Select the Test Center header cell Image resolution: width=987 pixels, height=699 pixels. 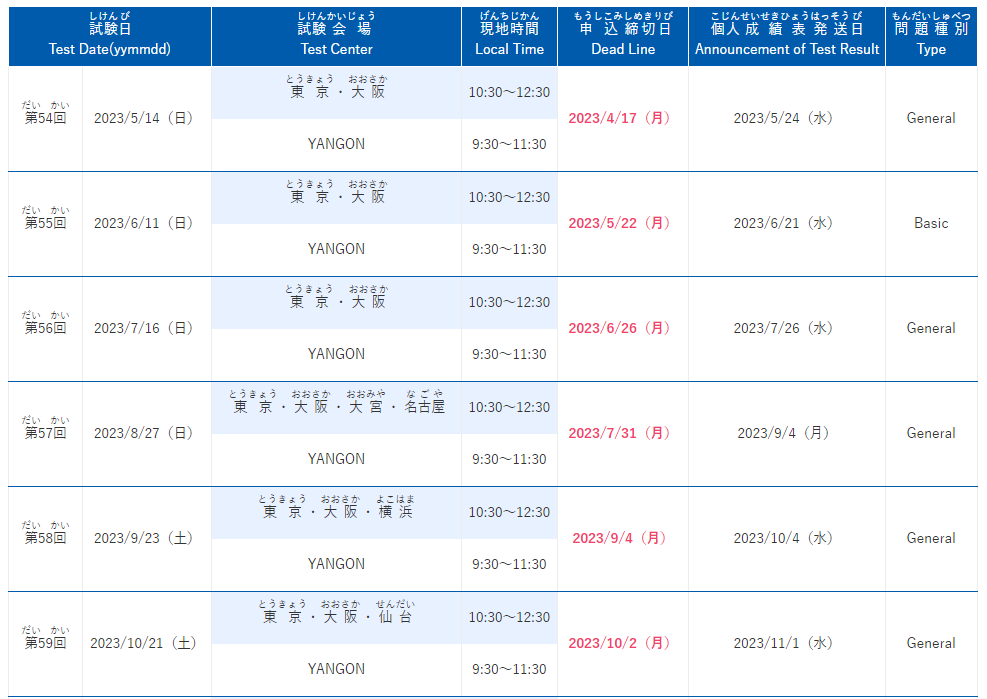coord(336,37)
